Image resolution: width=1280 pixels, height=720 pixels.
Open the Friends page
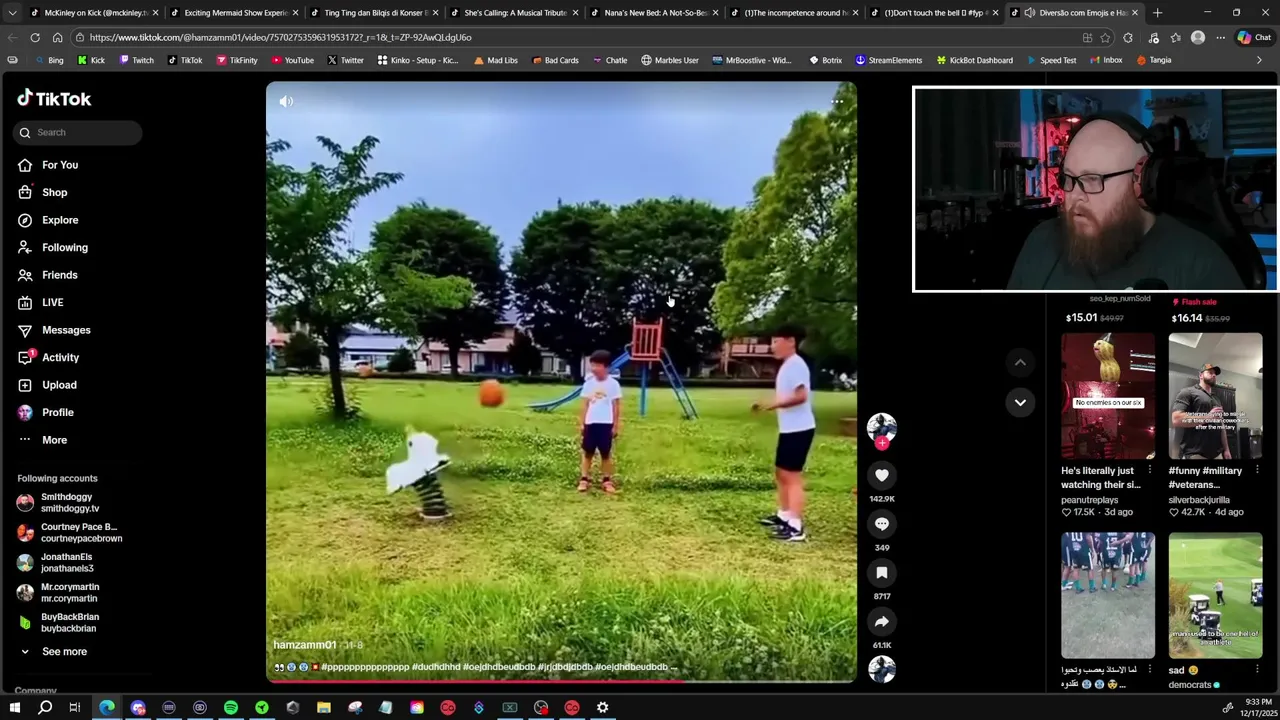coord(60,275)
